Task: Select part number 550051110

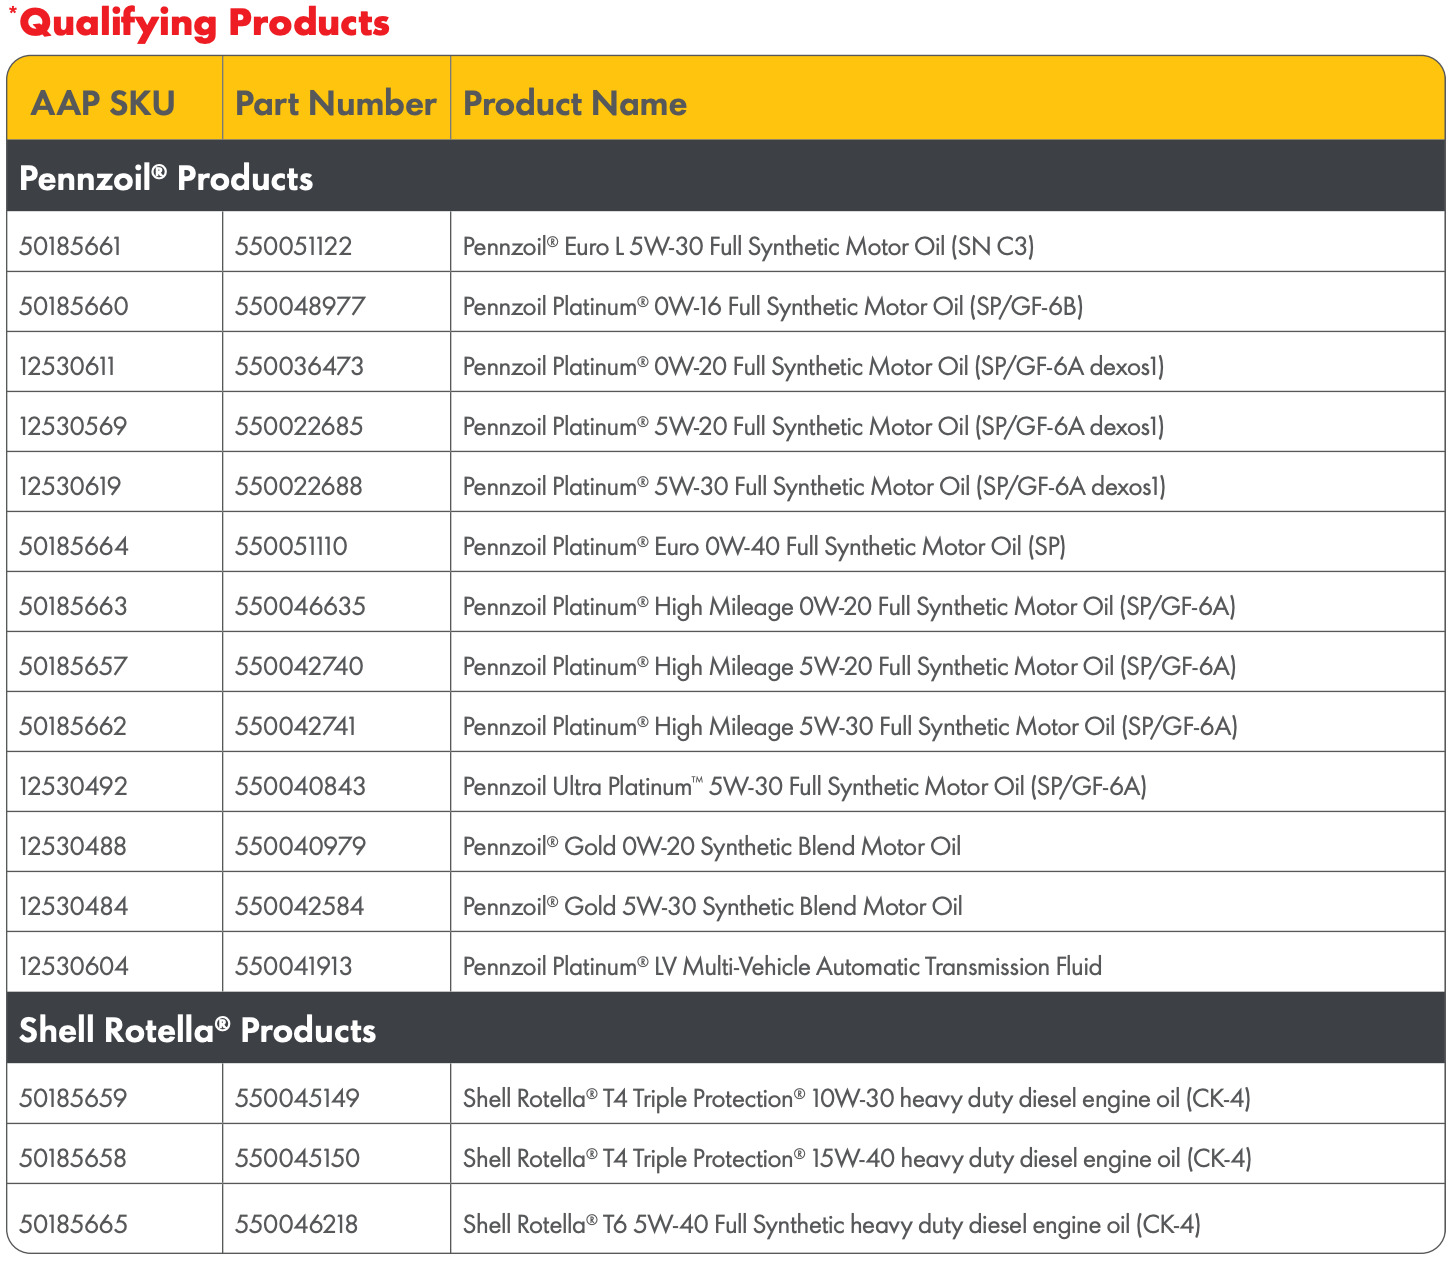Action: [x=291, y=546]
